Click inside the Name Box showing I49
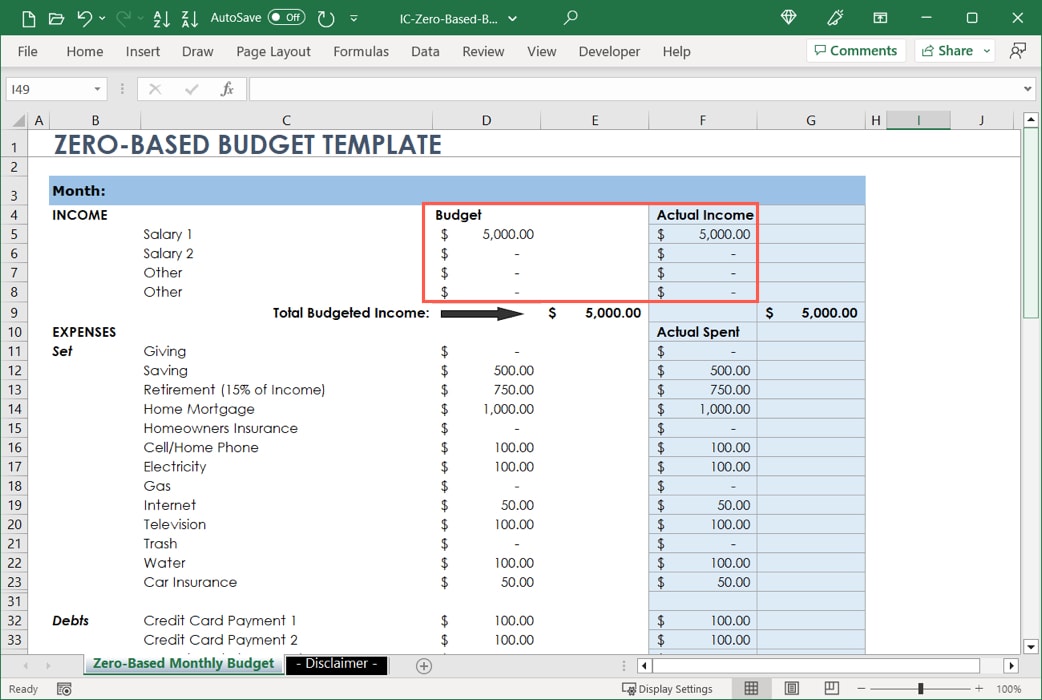 tap(50, 88)
